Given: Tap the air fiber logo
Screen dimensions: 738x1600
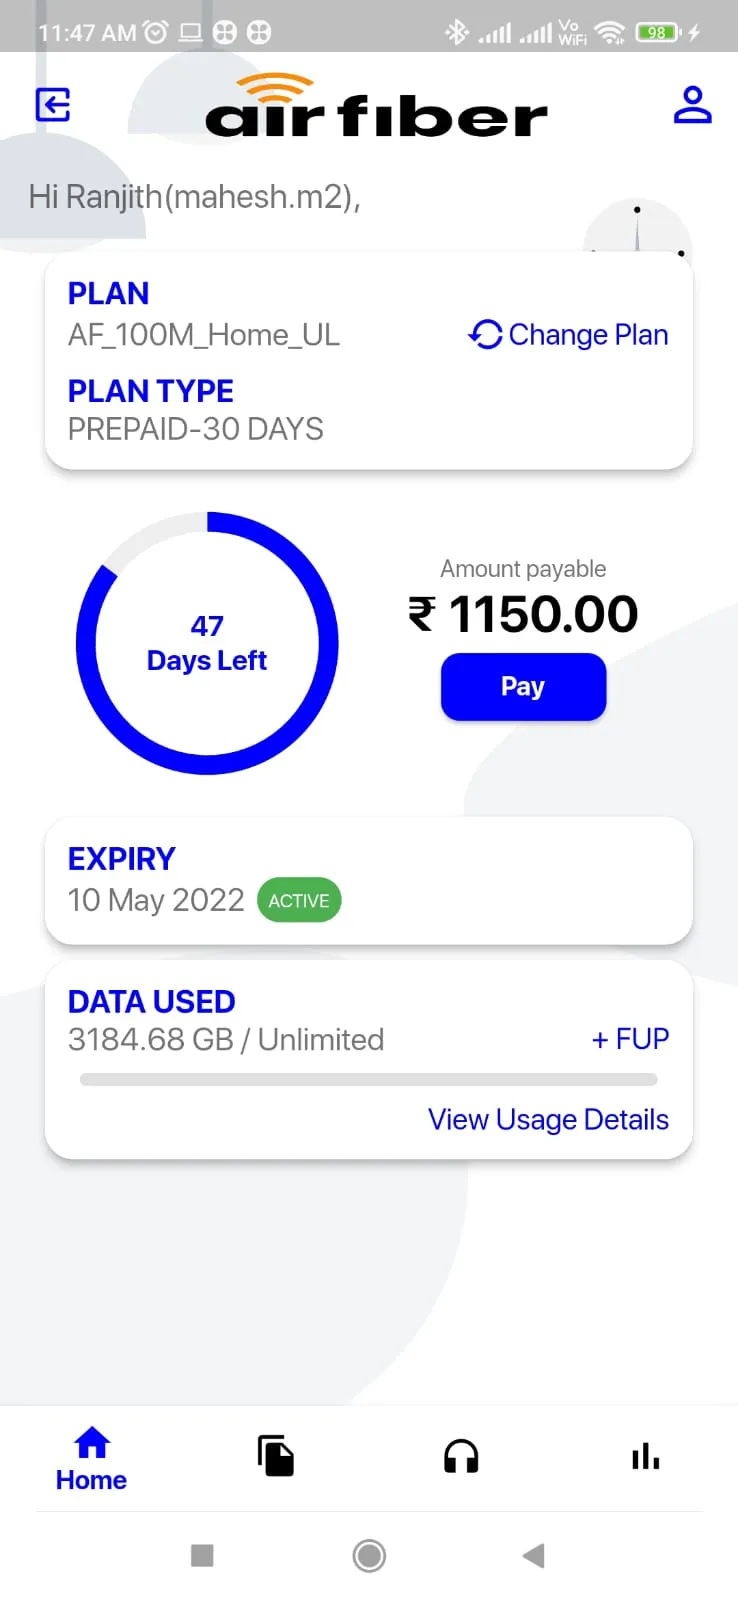Looking at the screenshot, I should point(376,105).
